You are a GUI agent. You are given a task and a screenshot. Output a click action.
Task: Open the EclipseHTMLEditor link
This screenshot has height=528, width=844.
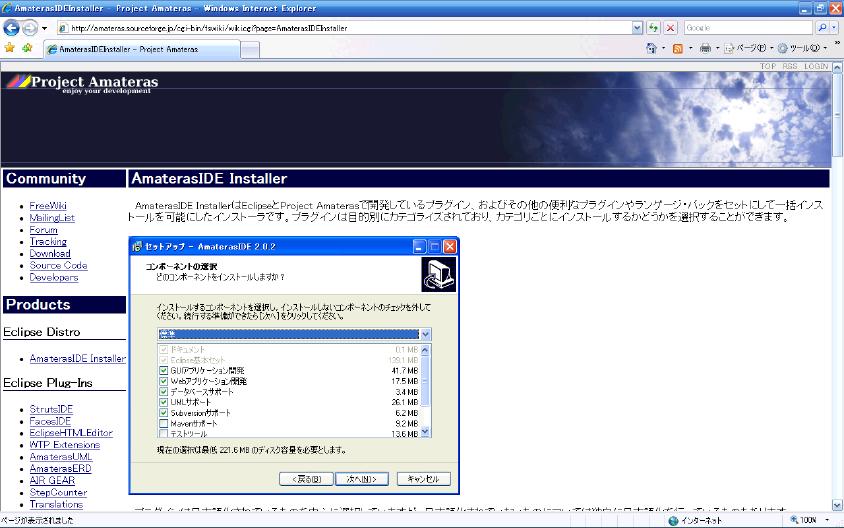tap(71, 433)
